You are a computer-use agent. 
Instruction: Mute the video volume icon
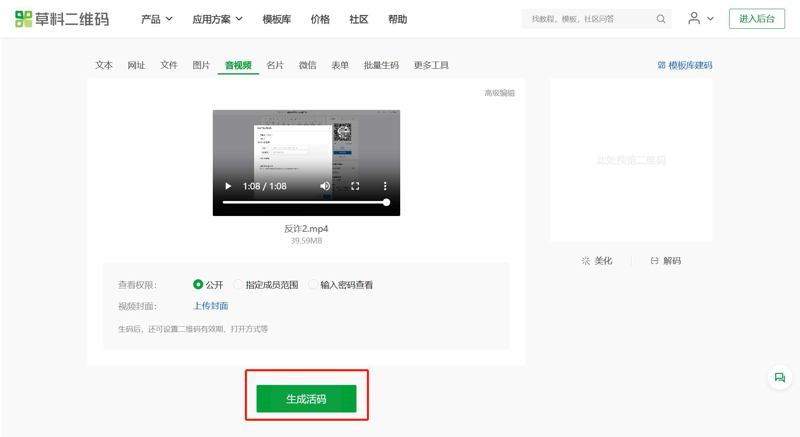pyautogui.click(x=325, y=186)
